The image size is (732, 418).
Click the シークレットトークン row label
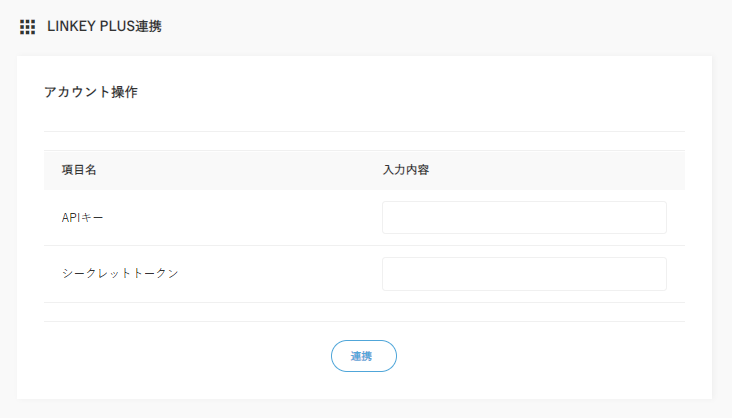(120, 273)
